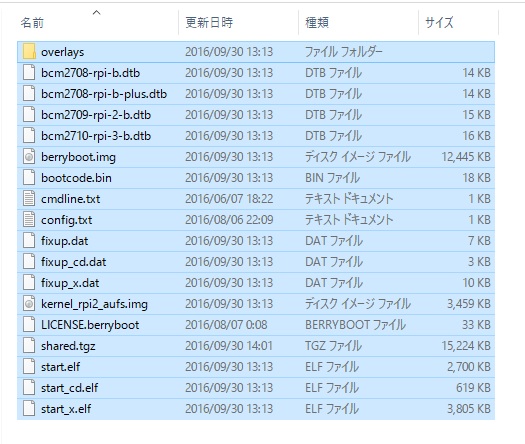Viewport: 525px width, 444px height.
Task: Click the disc image icon for berryboot.img
Action: 29,157
